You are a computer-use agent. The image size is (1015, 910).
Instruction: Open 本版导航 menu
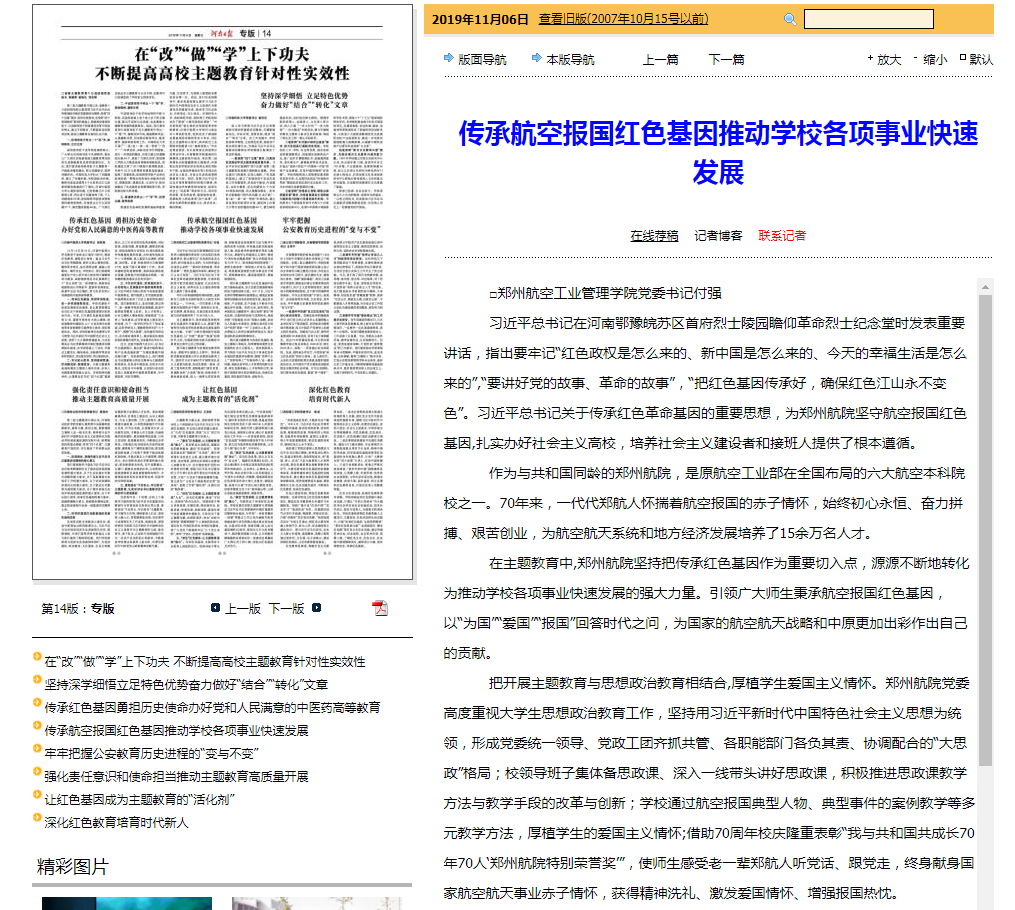pyautogui.click(x=570, y=60)
